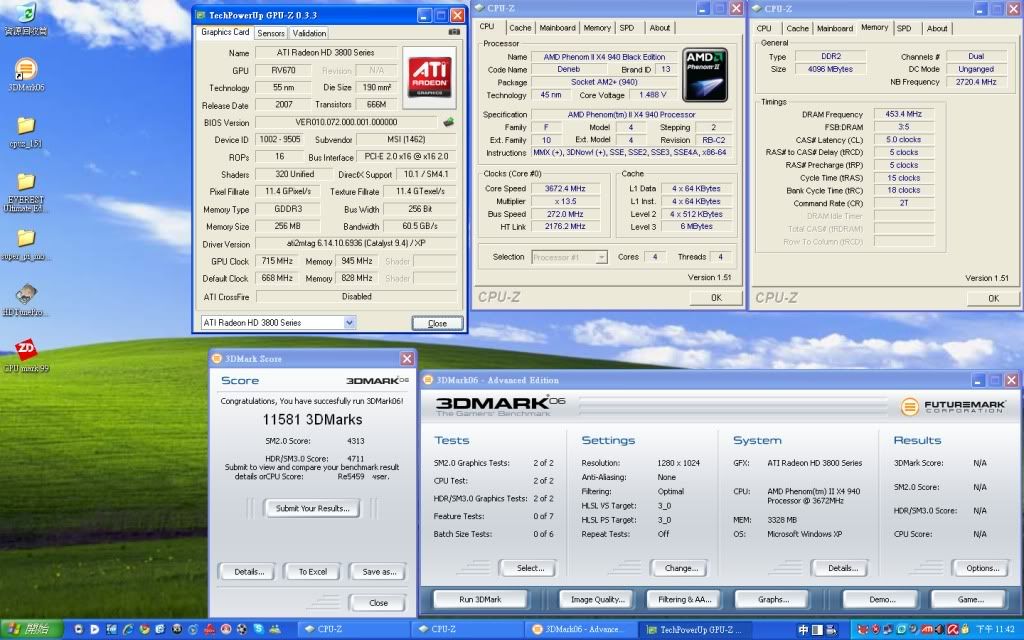1024x640 pixels.
Task: Click Submit Your Results button
Action: (x=312, y=508)
